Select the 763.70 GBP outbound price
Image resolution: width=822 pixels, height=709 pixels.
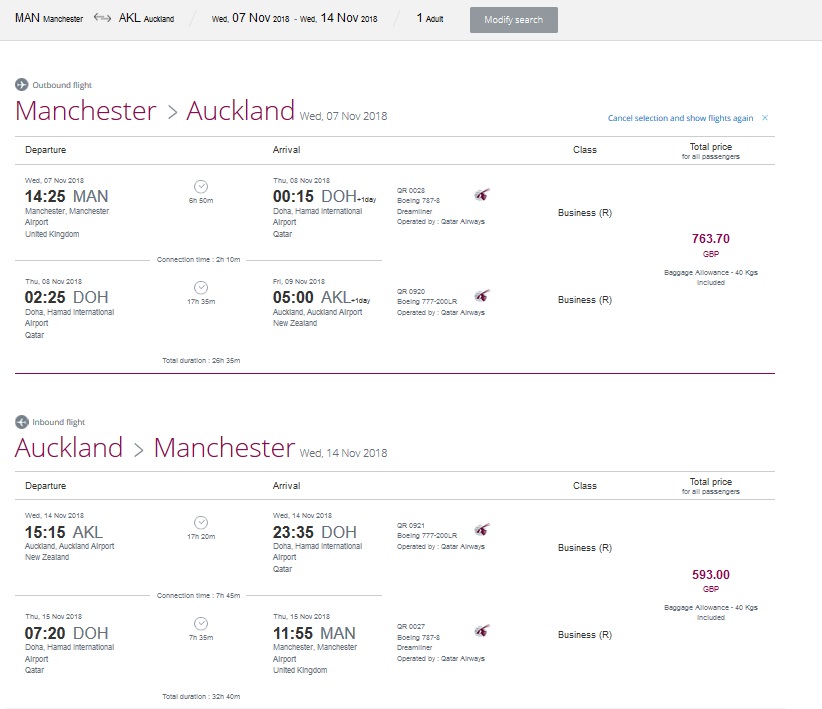(x=711, y=239)
